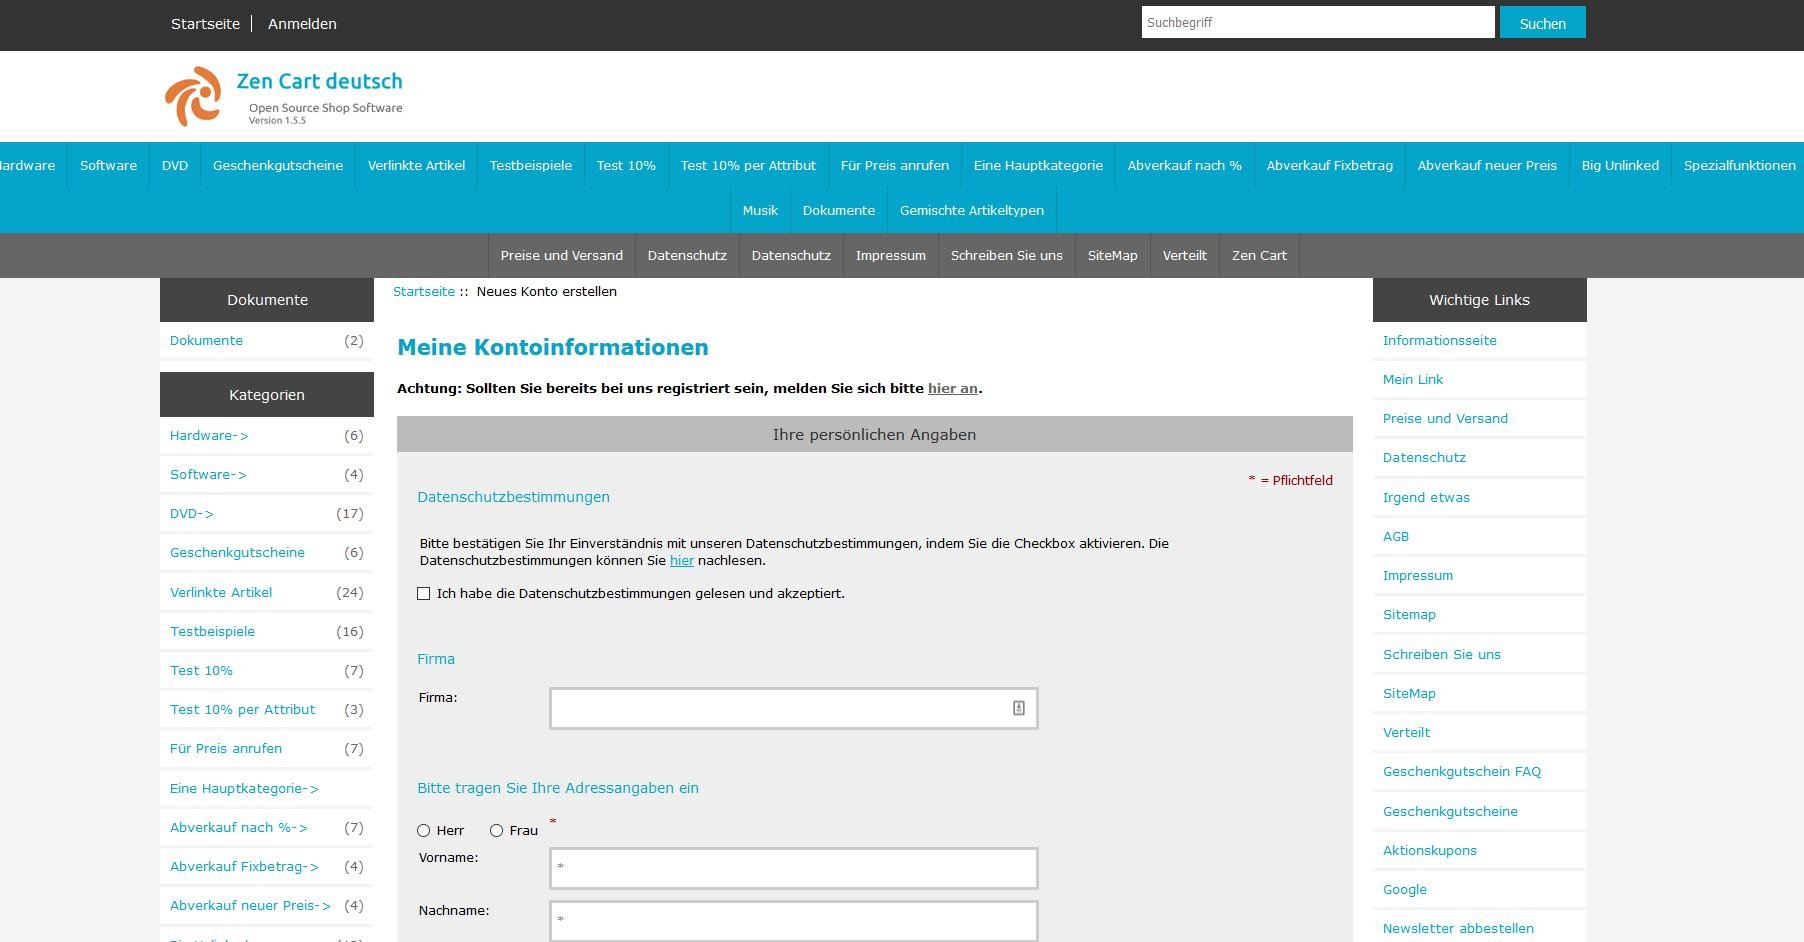Viewport: 1804px width, 942px height.
Task: Expand the DVD category
Action: point(190,513)
